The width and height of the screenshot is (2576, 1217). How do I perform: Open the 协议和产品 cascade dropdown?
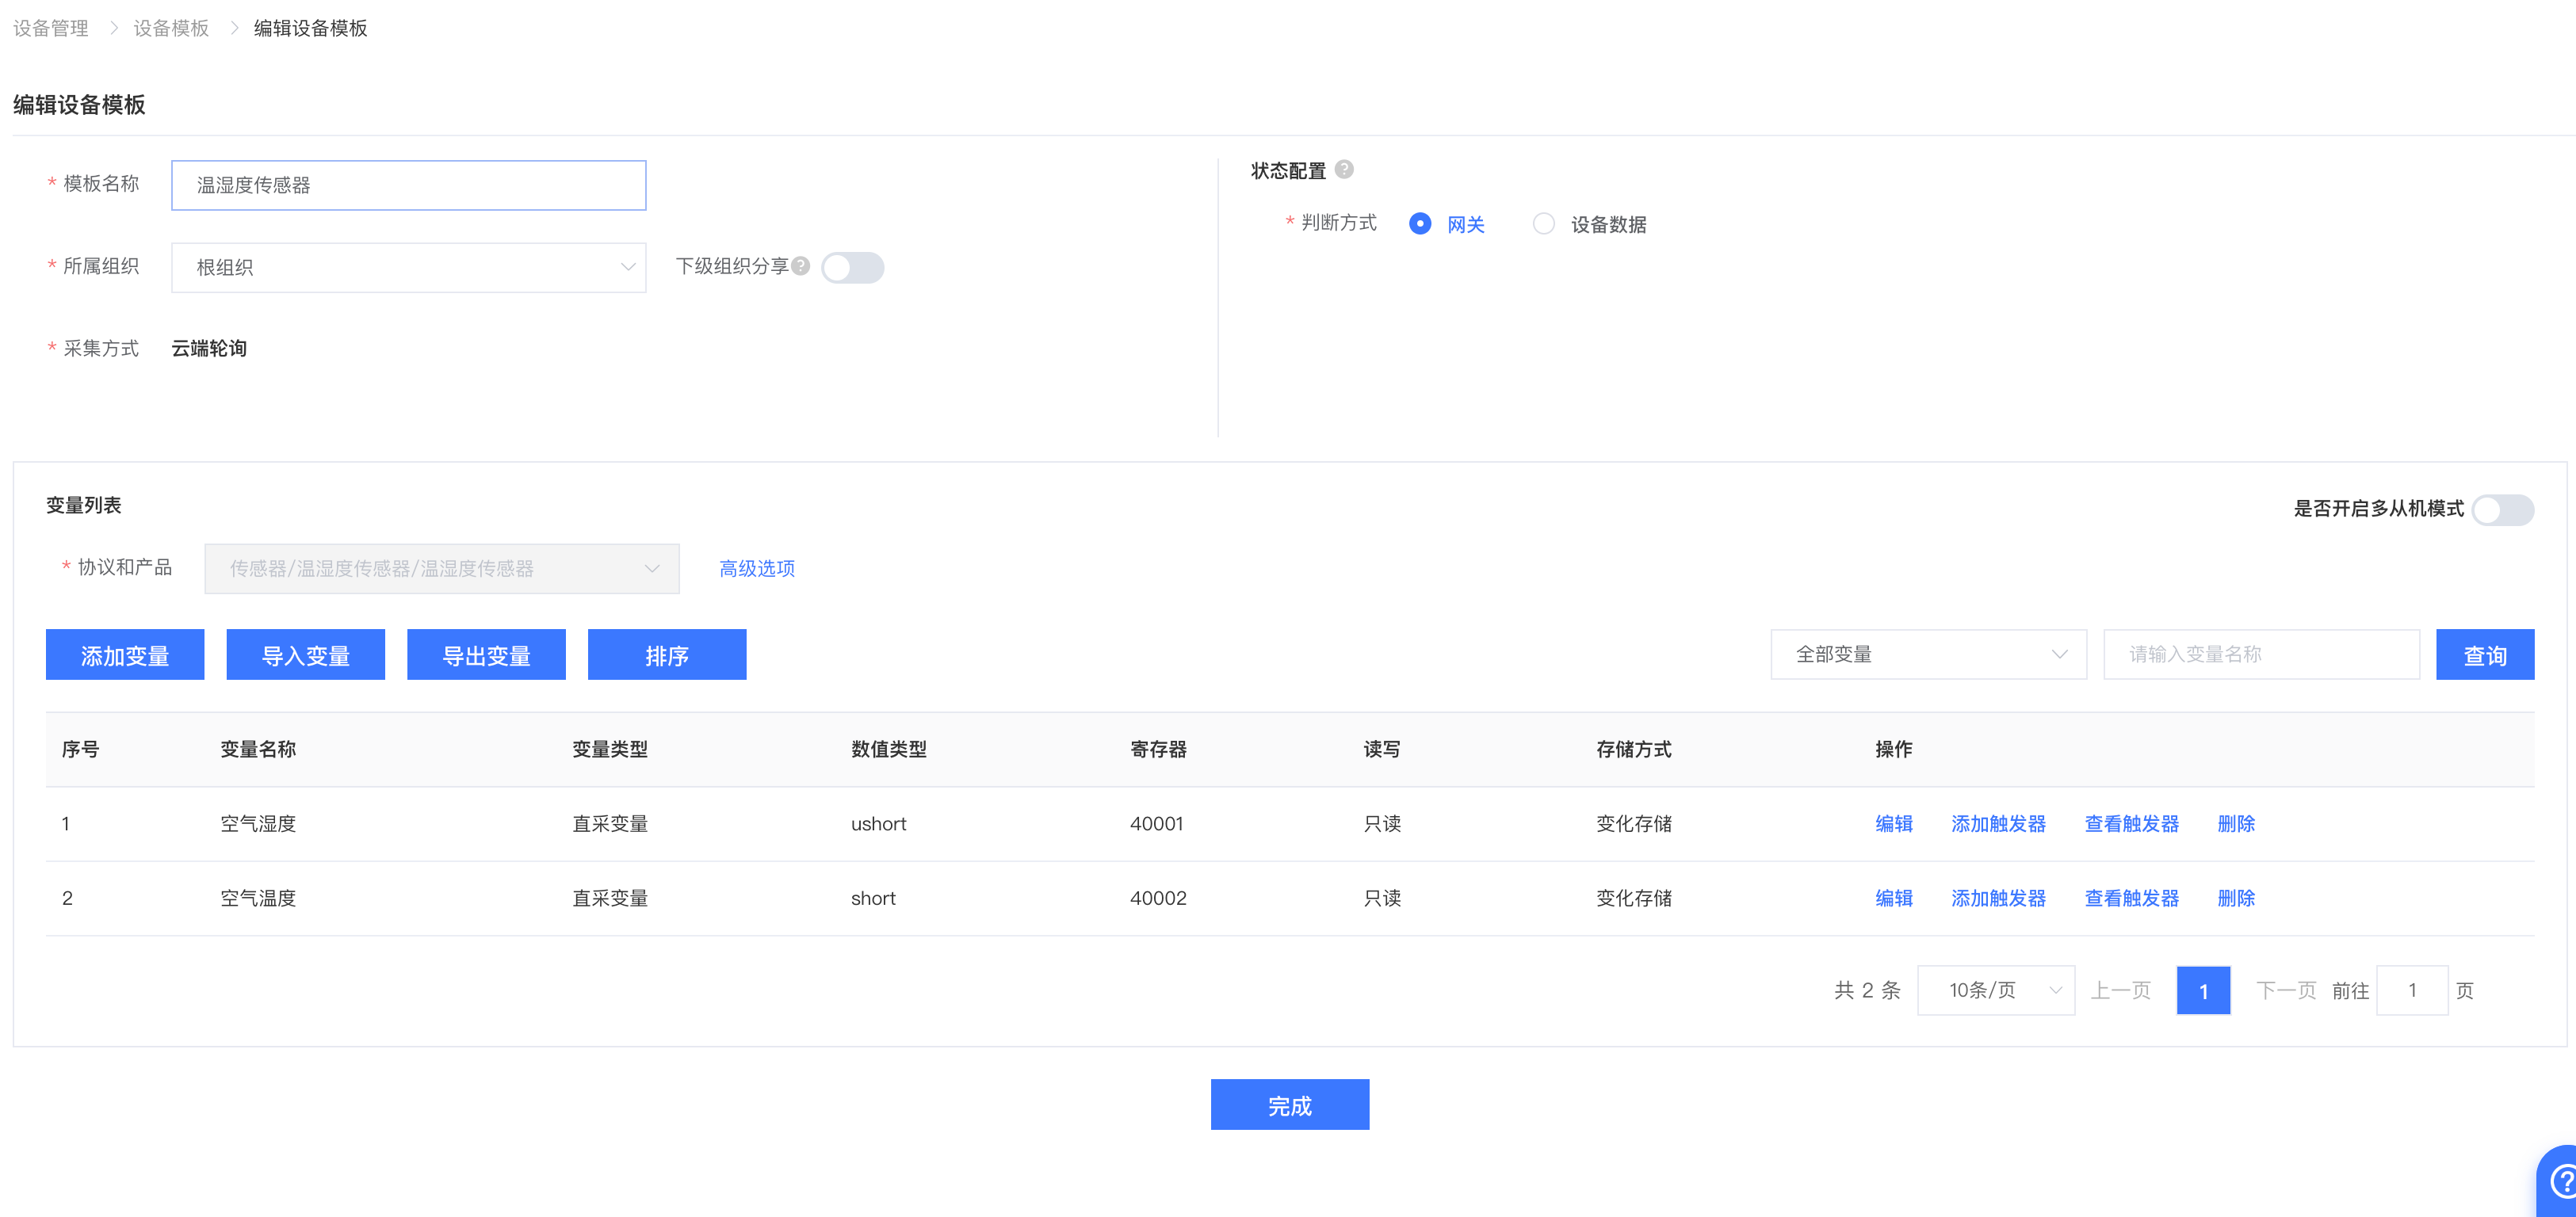441,568
